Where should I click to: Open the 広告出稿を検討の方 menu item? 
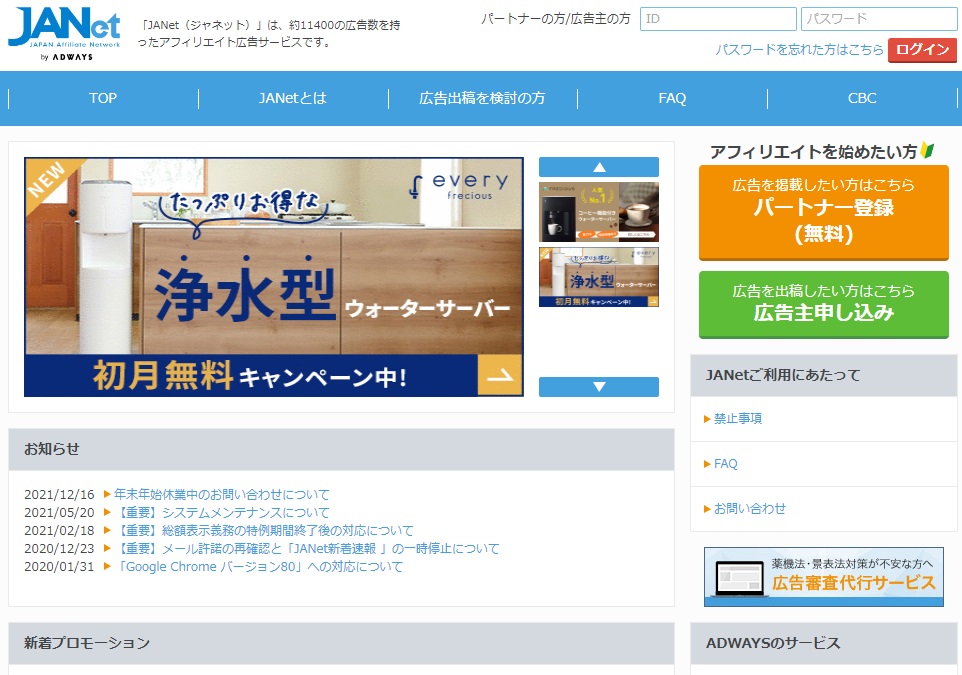point(482,98)
